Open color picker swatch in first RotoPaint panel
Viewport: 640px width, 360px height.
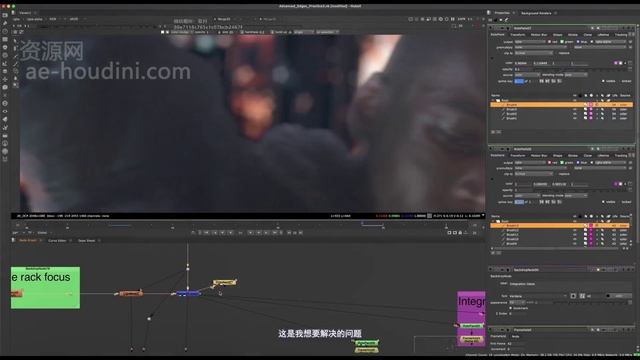point(616,63)
